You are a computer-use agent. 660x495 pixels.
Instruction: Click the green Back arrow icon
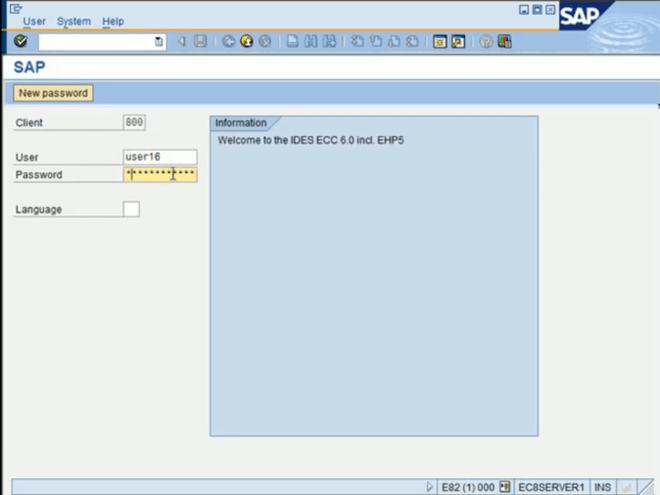coord(228,41)
